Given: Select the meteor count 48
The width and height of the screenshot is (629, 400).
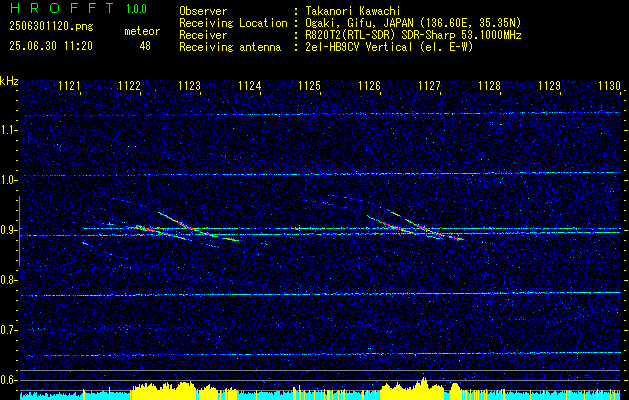Looking at the screenshot, I should (145, 46).
